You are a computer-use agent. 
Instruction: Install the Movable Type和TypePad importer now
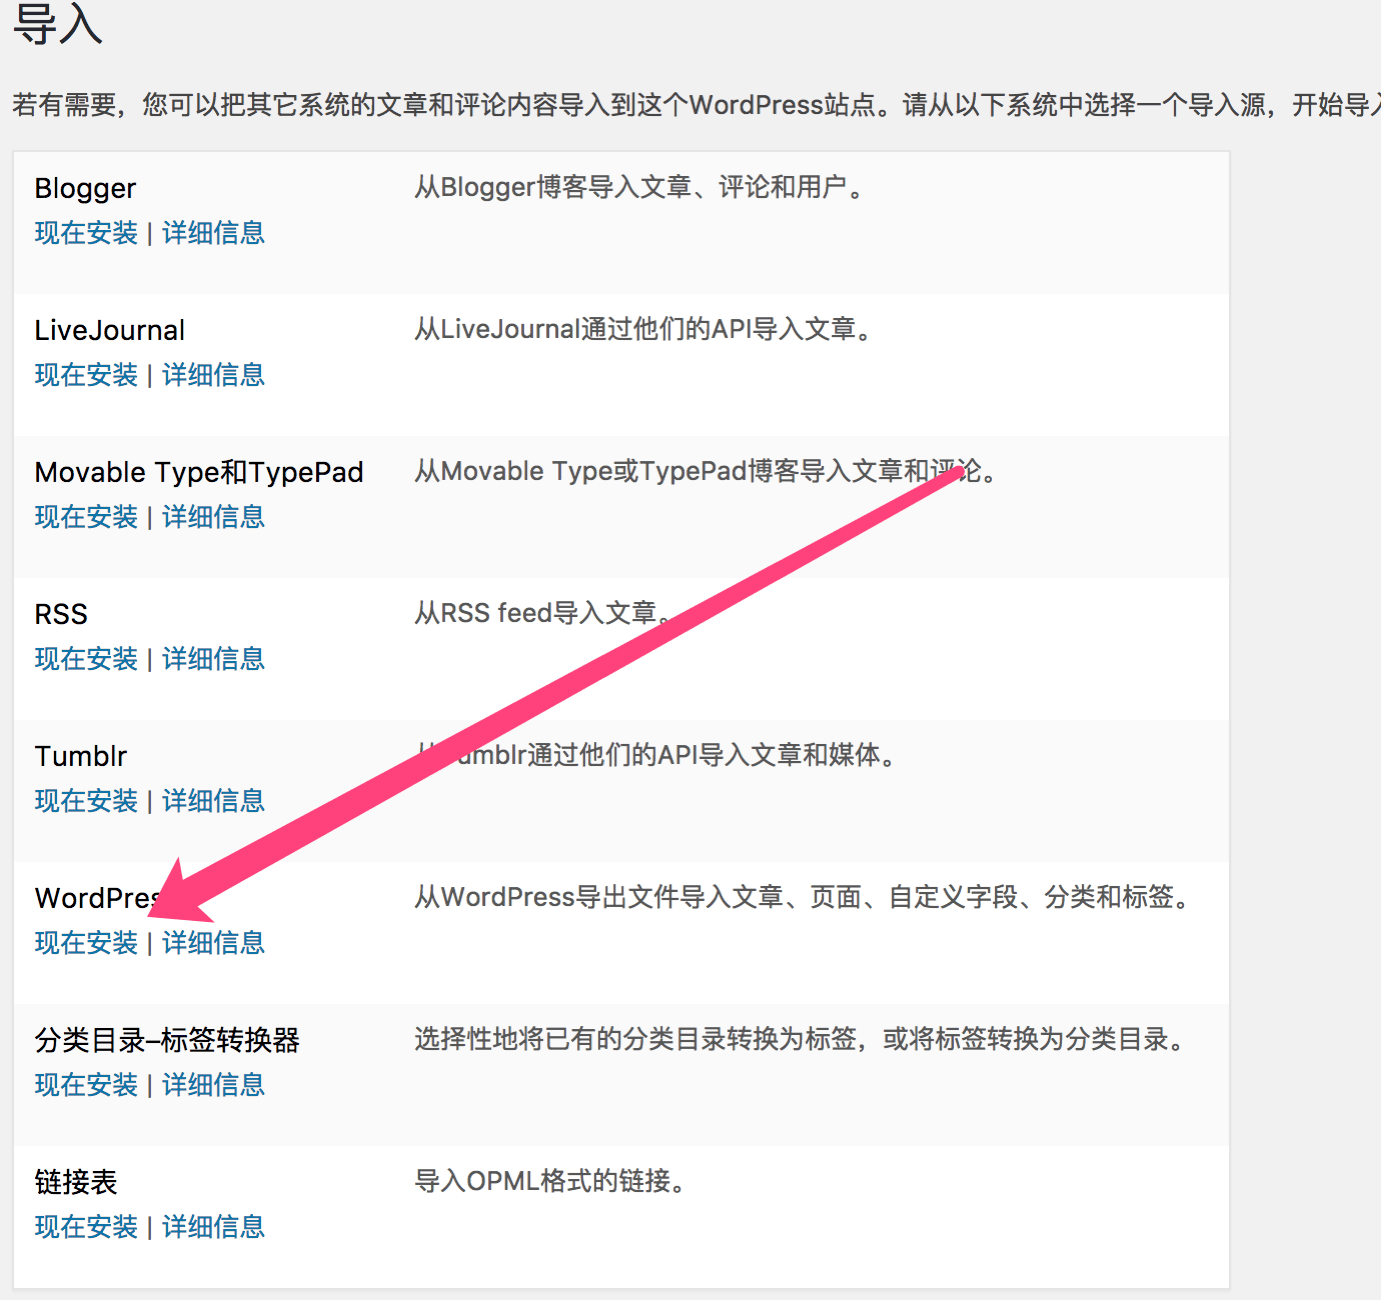tap(84, 517)
